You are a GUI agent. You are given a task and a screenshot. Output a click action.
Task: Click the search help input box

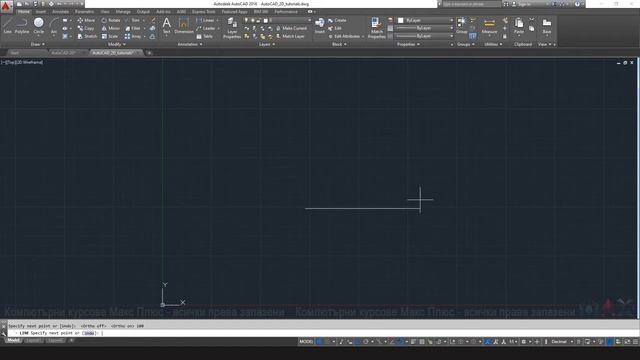(x=471, y=4)
